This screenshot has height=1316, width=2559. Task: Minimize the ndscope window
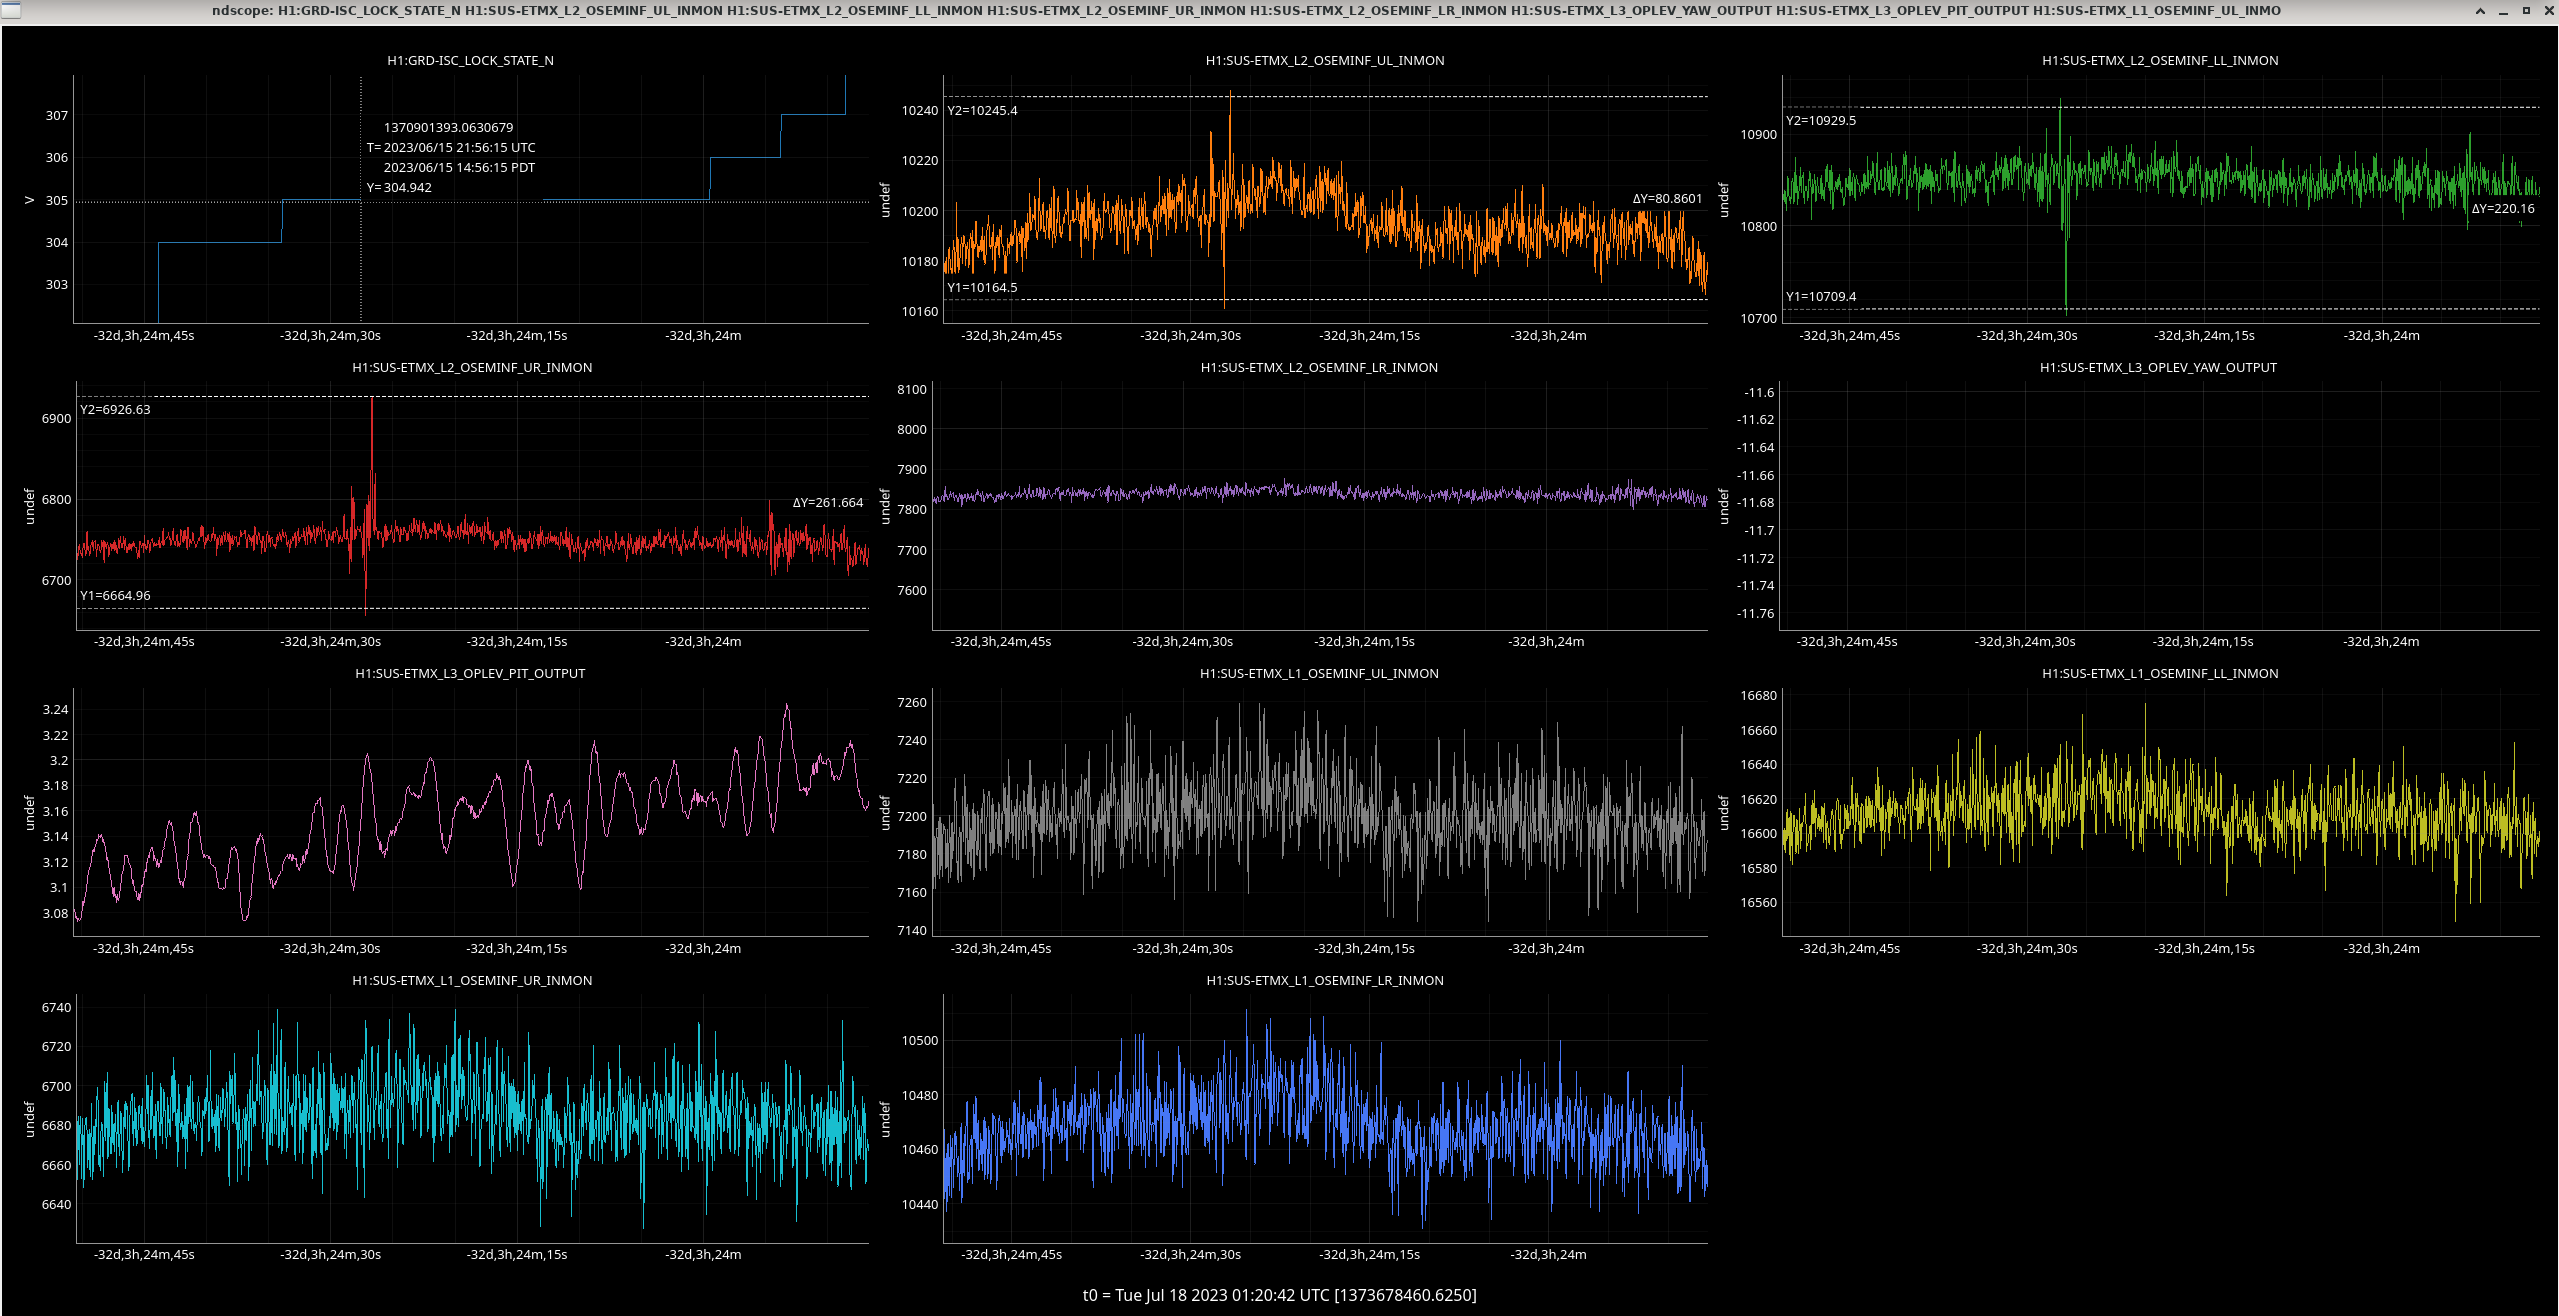click(x=2503, y=11)
